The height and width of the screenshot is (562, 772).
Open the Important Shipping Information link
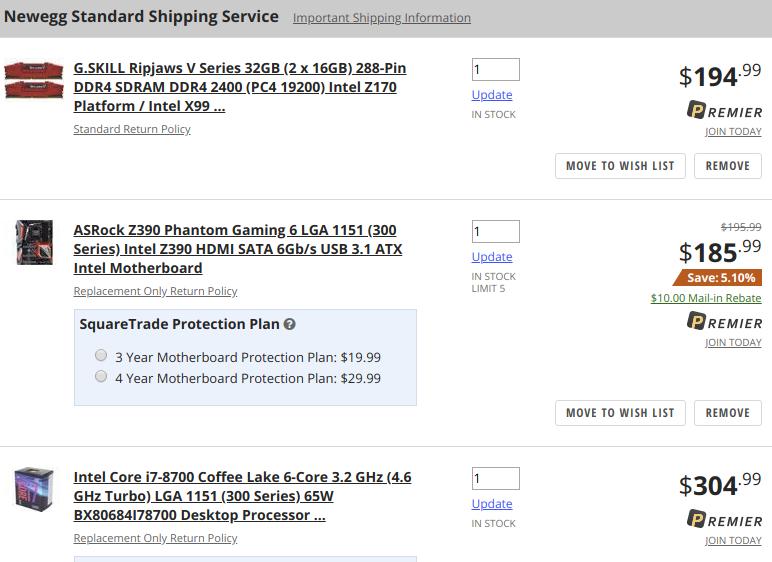[382, 18]
